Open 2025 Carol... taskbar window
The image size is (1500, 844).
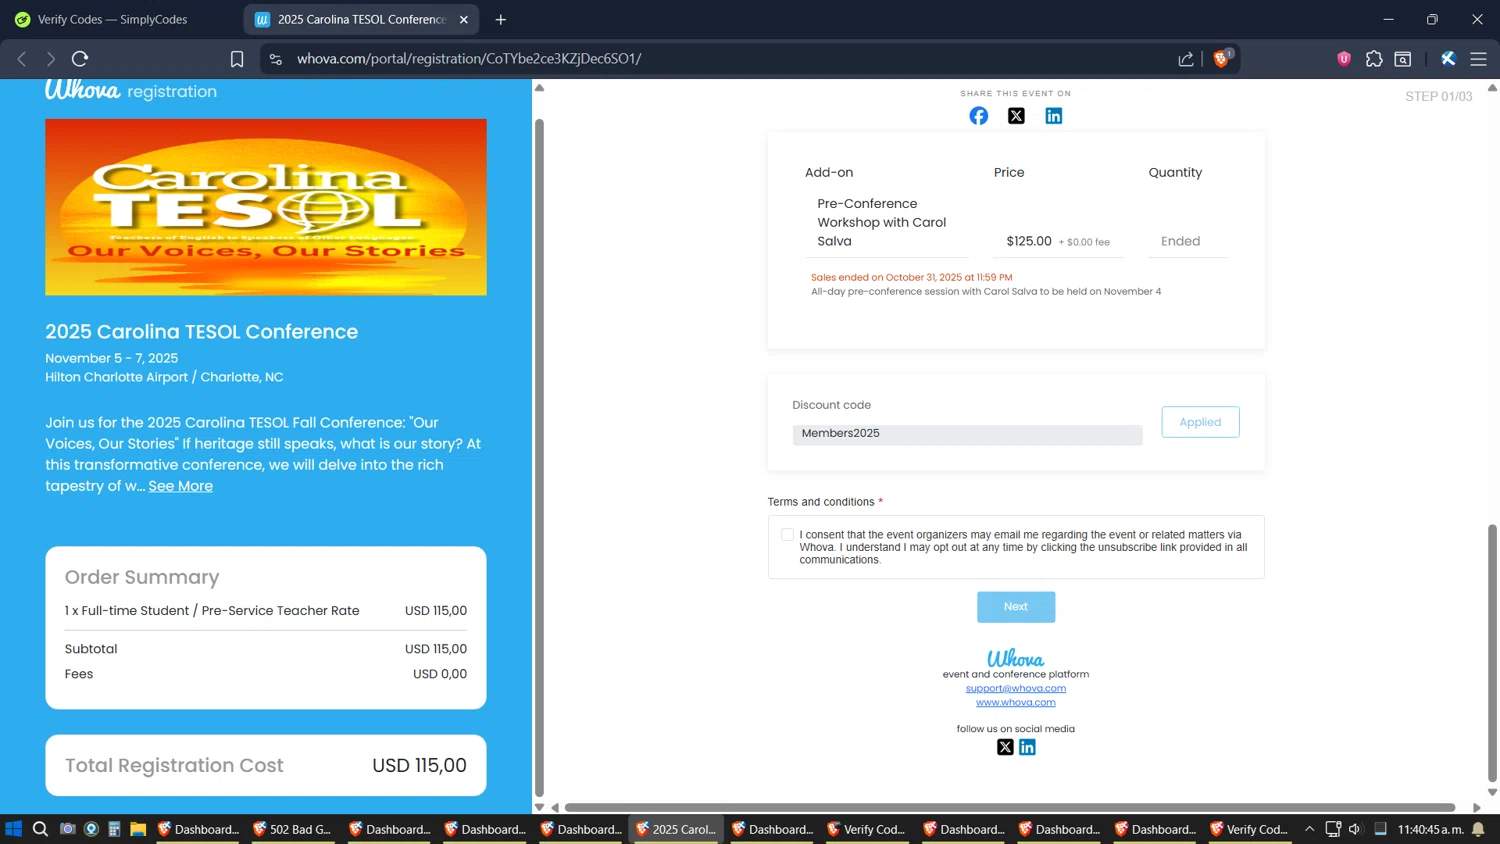675,829
